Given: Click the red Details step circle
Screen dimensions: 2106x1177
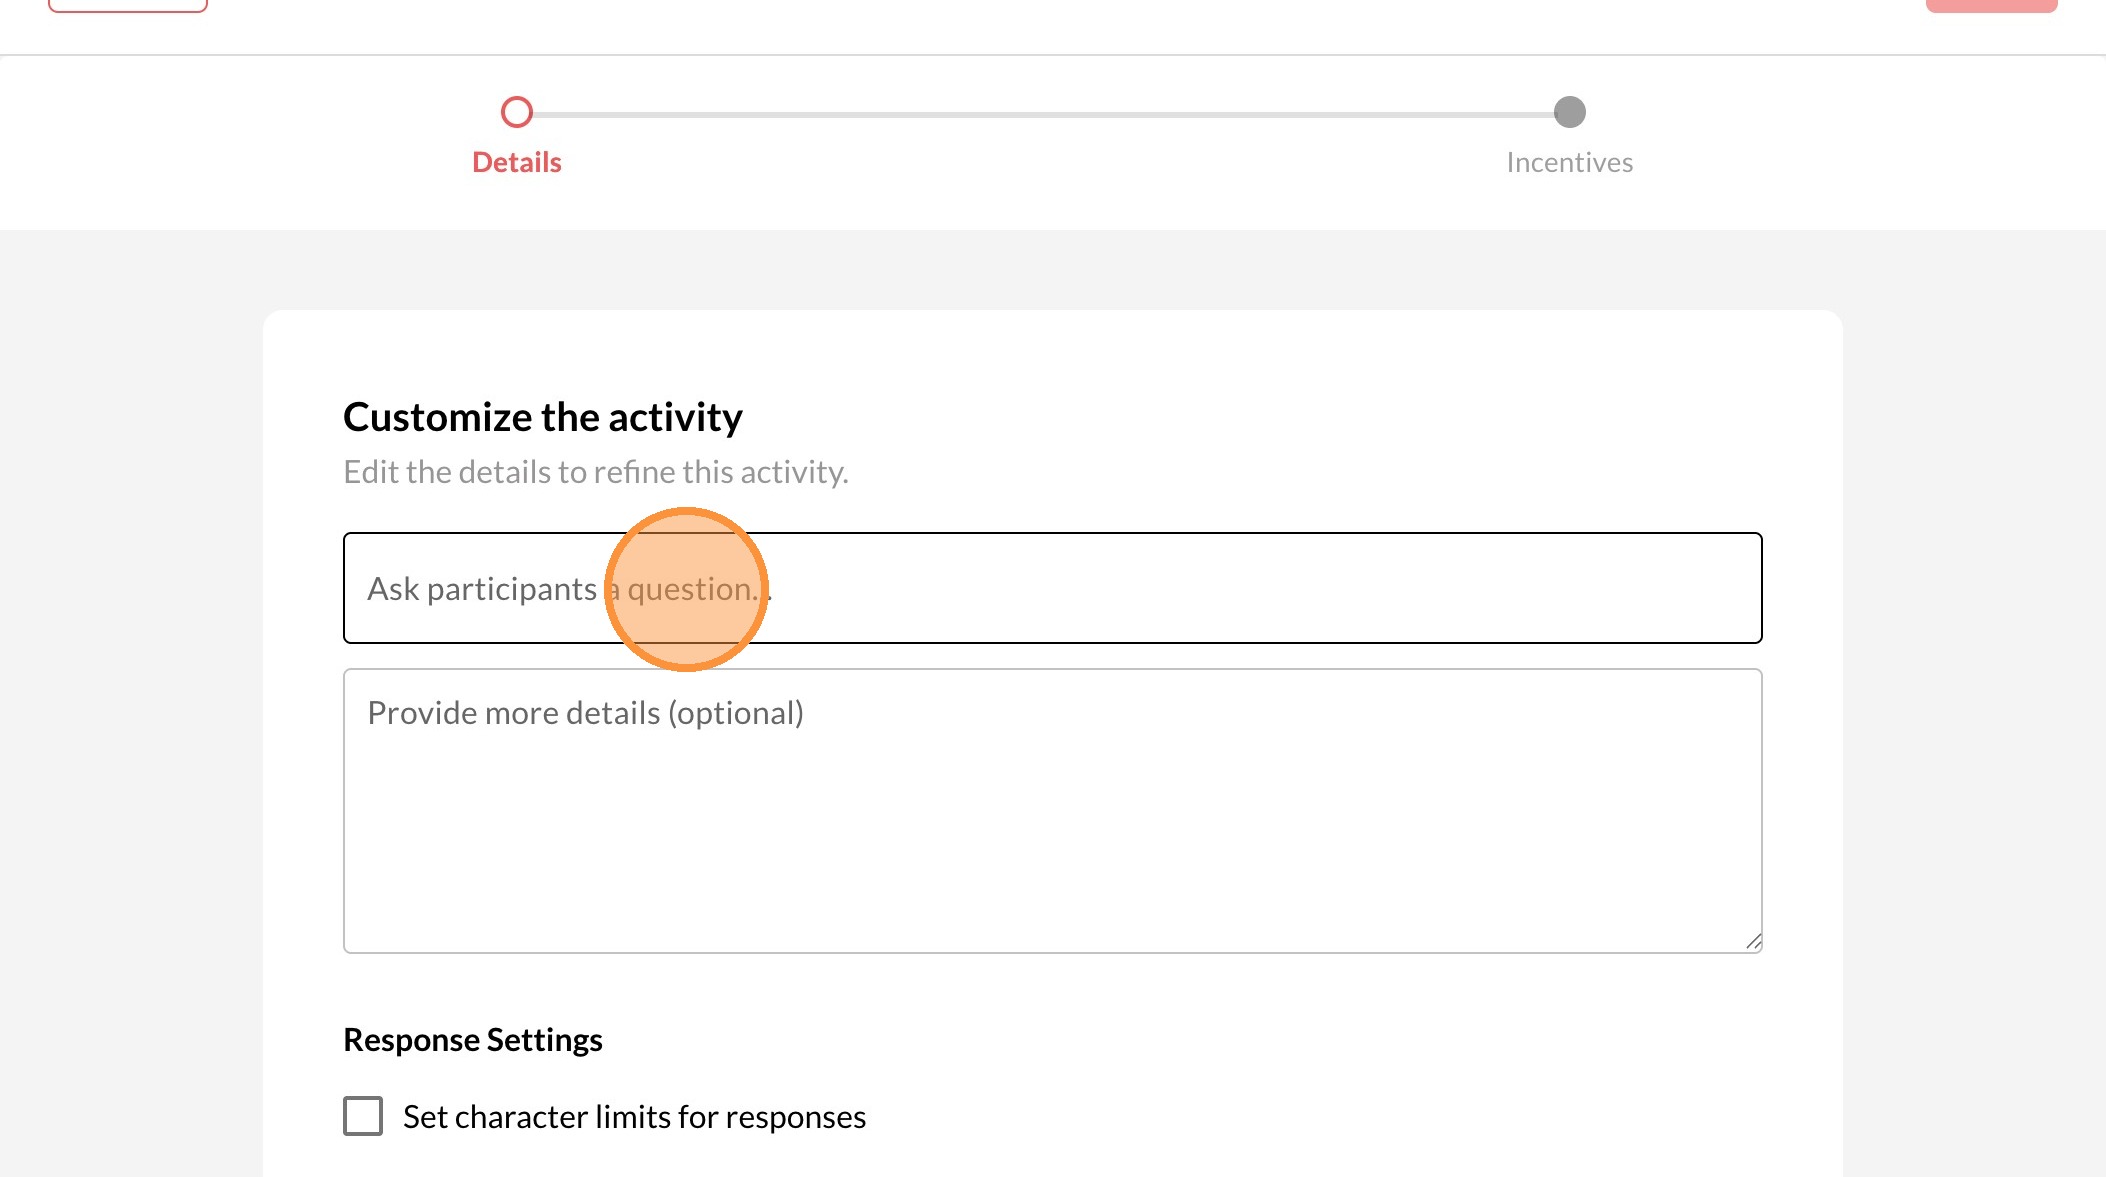Looking at the screenshot, I should point(517,112).
